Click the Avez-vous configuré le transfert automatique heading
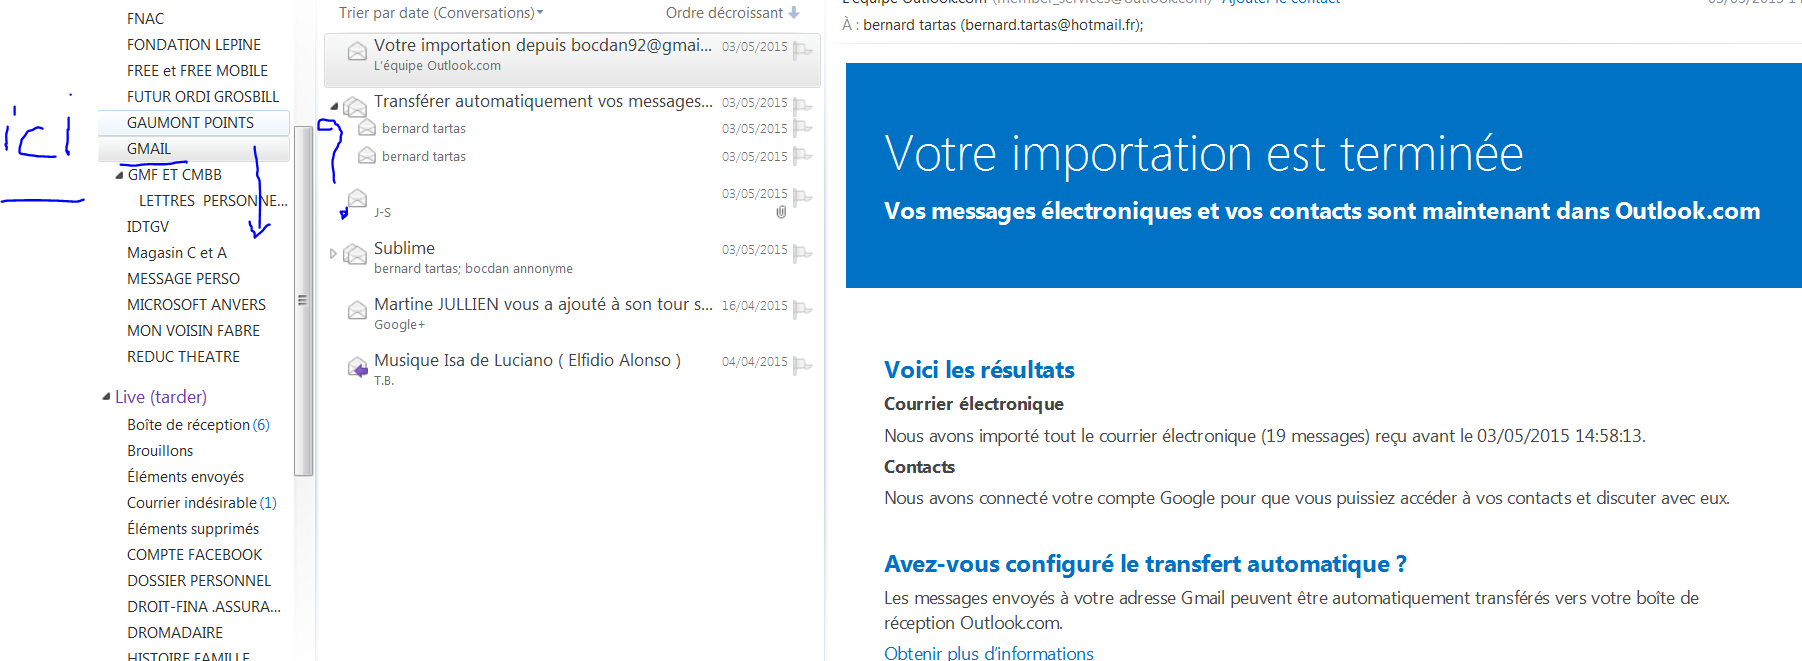1802x661 pixels. coord(1145,564)
